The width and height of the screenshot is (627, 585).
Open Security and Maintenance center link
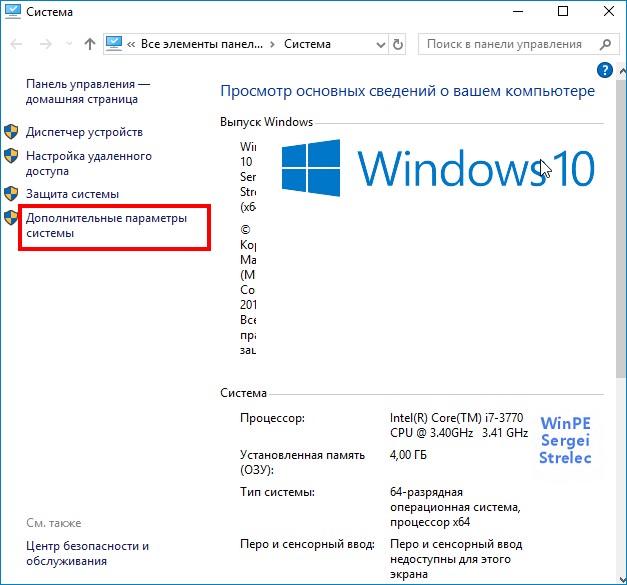pyautogui.click(x=87, y=553)
